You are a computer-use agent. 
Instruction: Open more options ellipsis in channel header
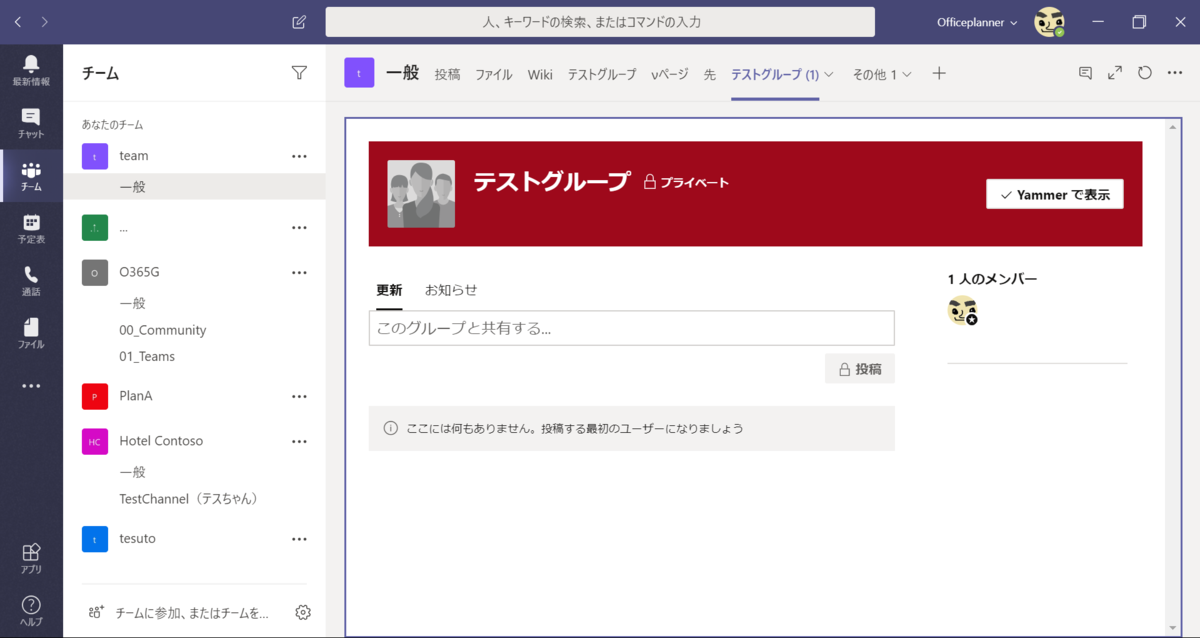(1175, 73)
